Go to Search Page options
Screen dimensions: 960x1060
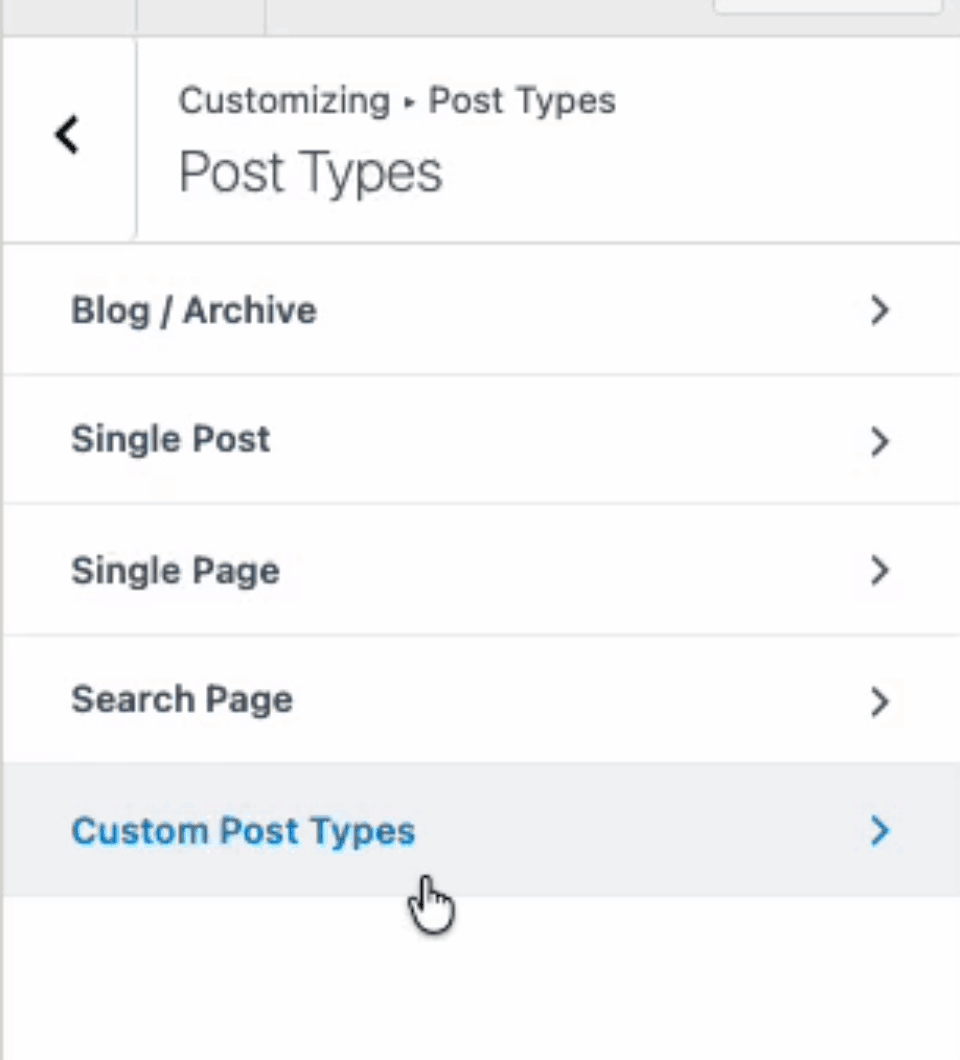[x=182, y=700]
